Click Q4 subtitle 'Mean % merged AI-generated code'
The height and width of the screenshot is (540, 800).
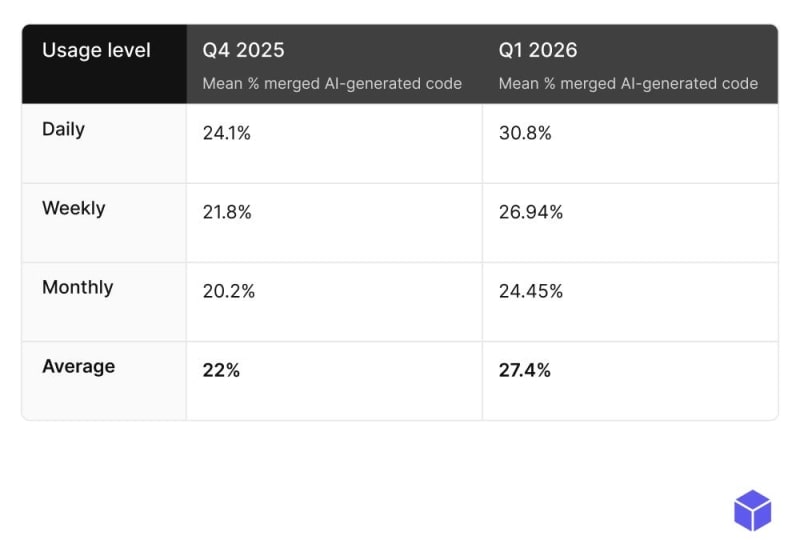point(332,84)
